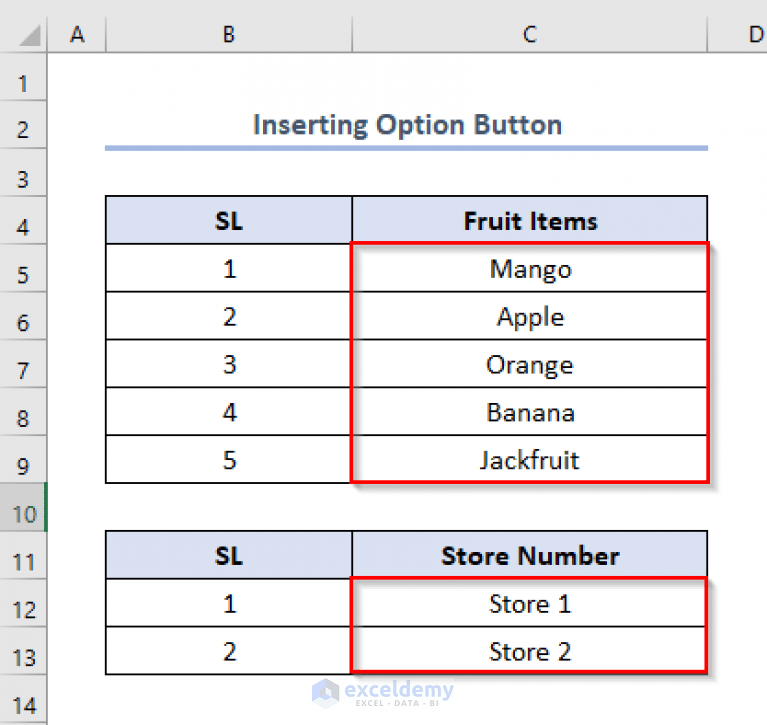The height and width of the screenshot is (725, 767).
Task: Select row 14 header
Action: click(x=23, y=700)
